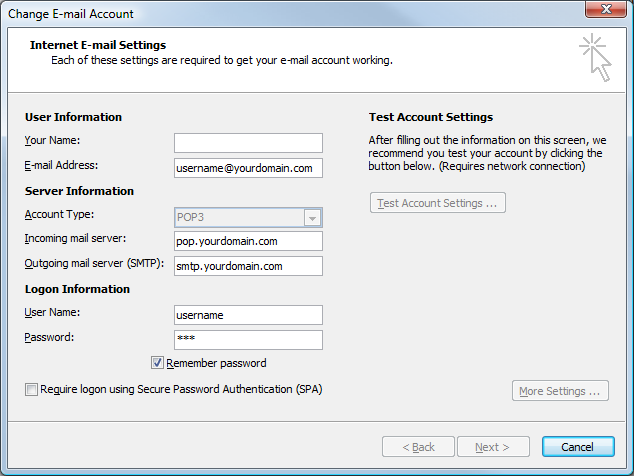This screenshot has height=476, width=634.
Task: Open the Account Type dropdown
Action: [x=312, y=217]
